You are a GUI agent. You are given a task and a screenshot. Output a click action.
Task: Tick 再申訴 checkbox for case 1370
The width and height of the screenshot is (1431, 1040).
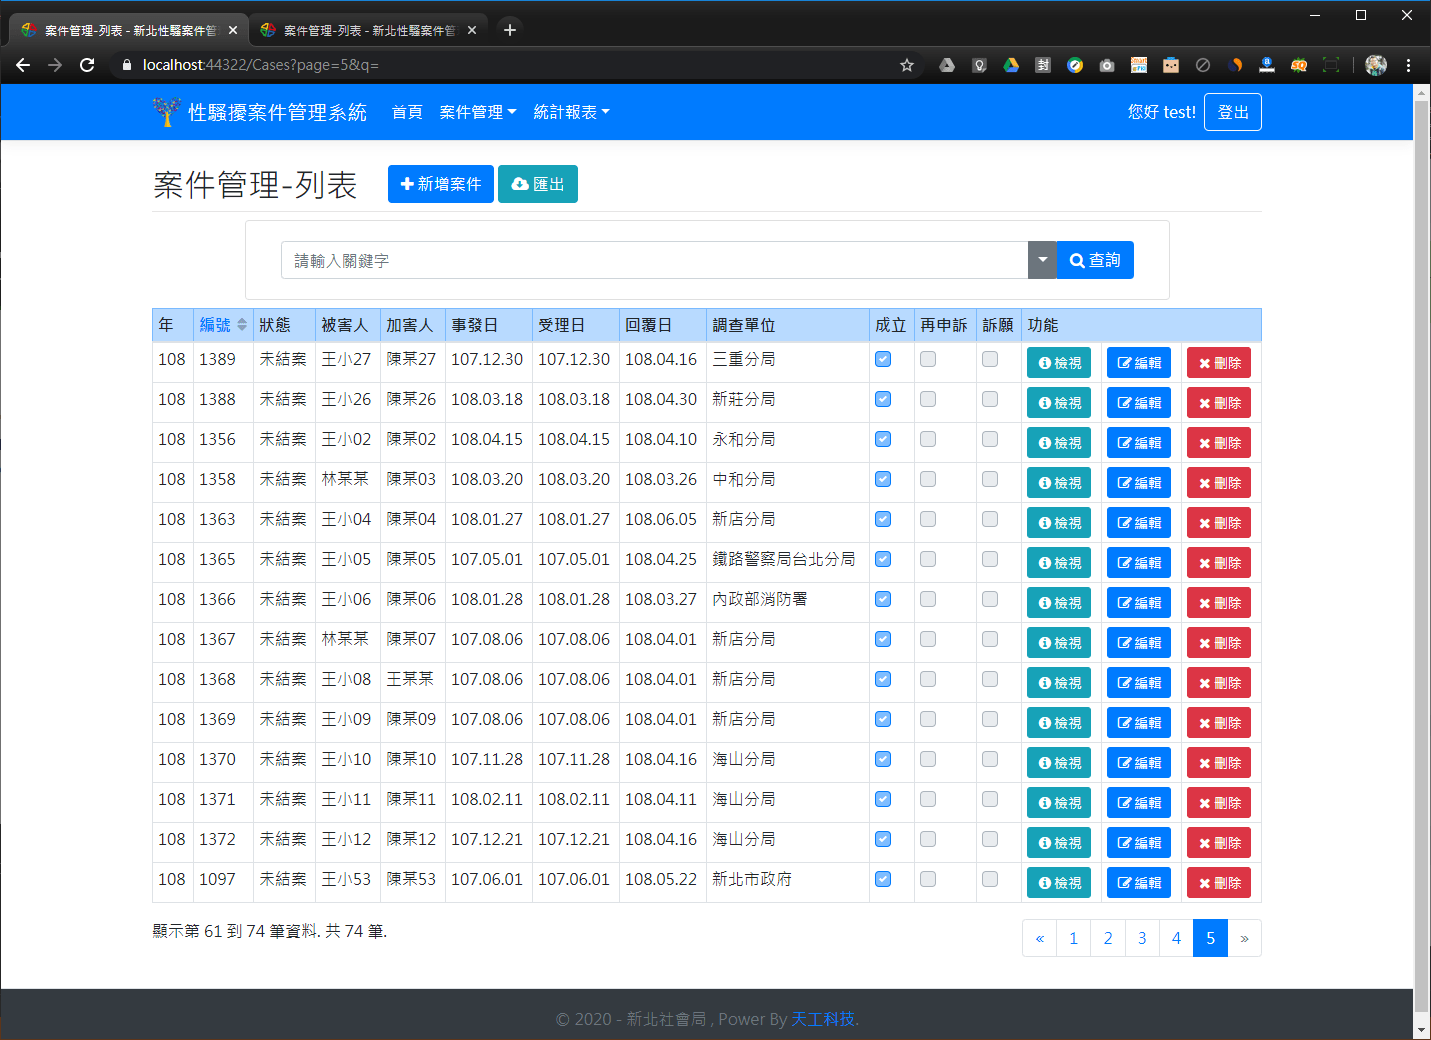click(928, 759)
